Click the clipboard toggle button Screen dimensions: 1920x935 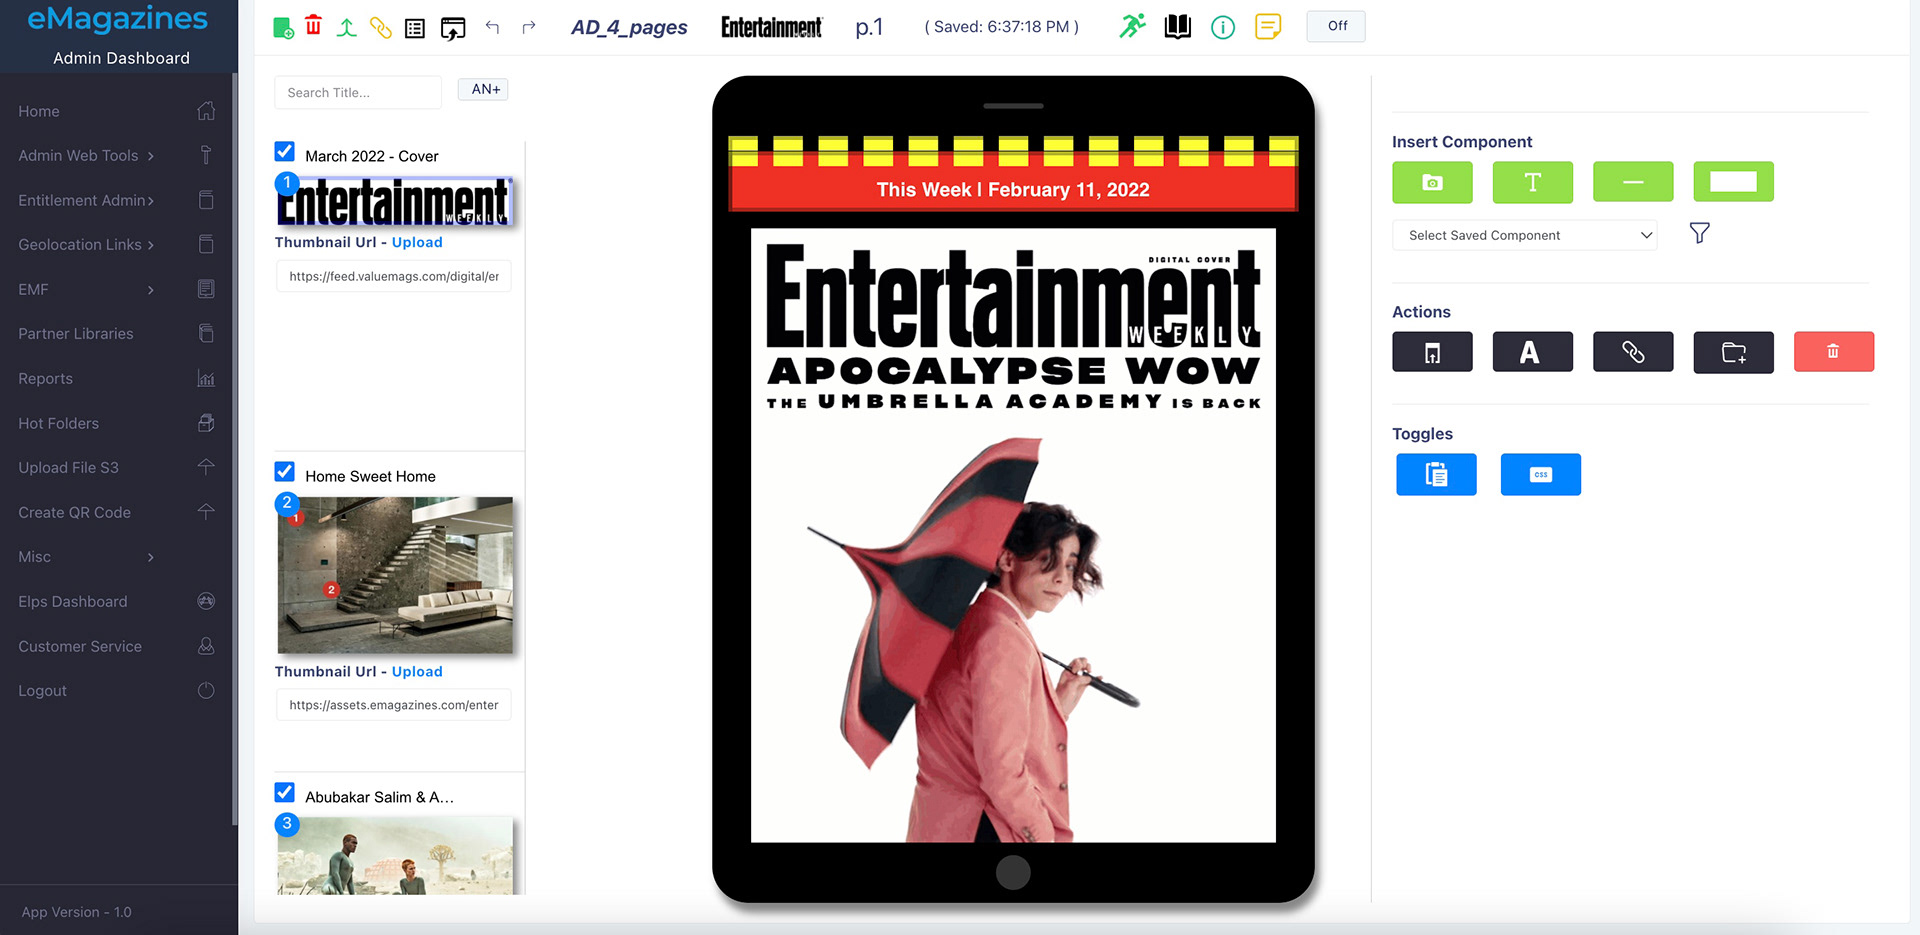pyautogui.click(x=1436, y=474)
